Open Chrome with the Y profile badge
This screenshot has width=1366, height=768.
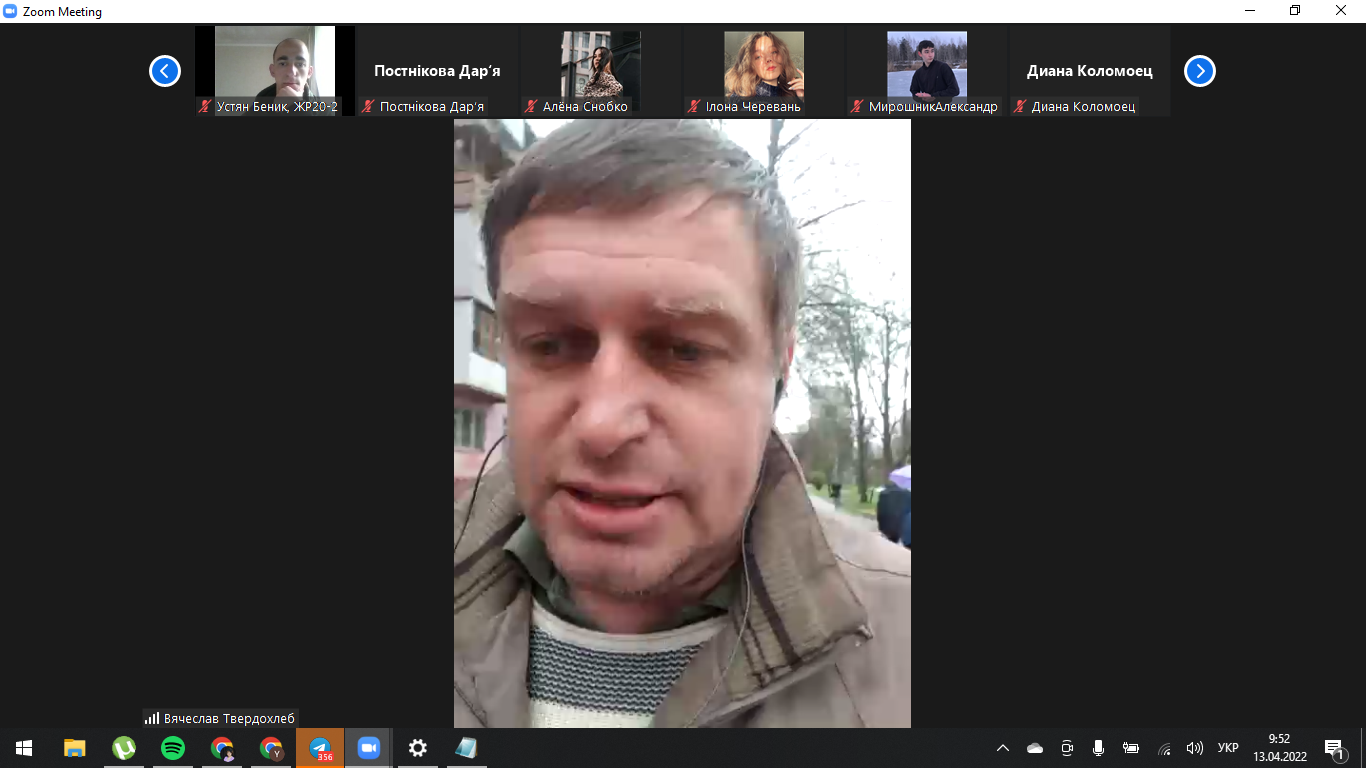[271, 748]
